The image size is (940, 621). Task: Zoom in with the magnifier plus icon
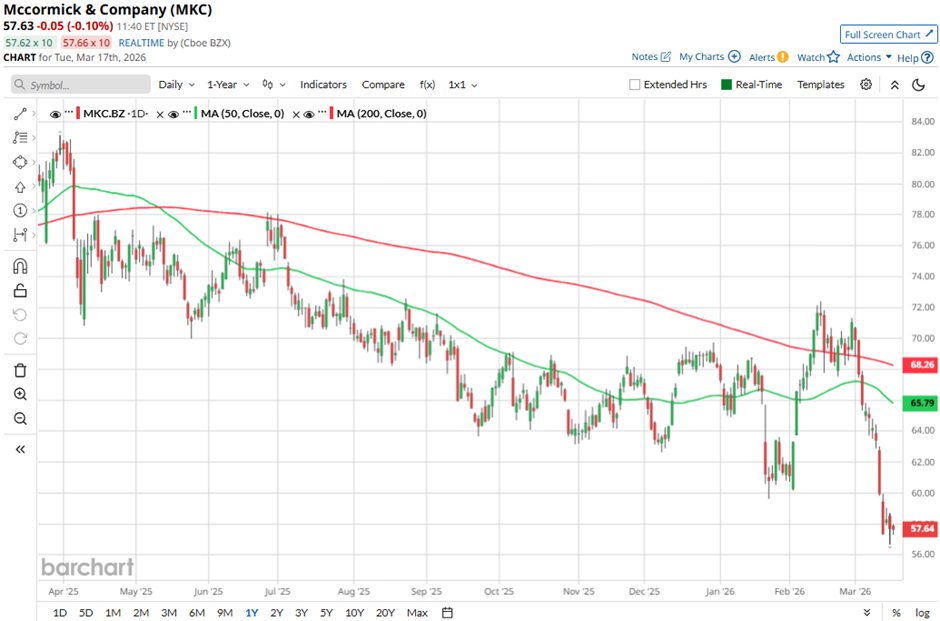coord(20,394)
